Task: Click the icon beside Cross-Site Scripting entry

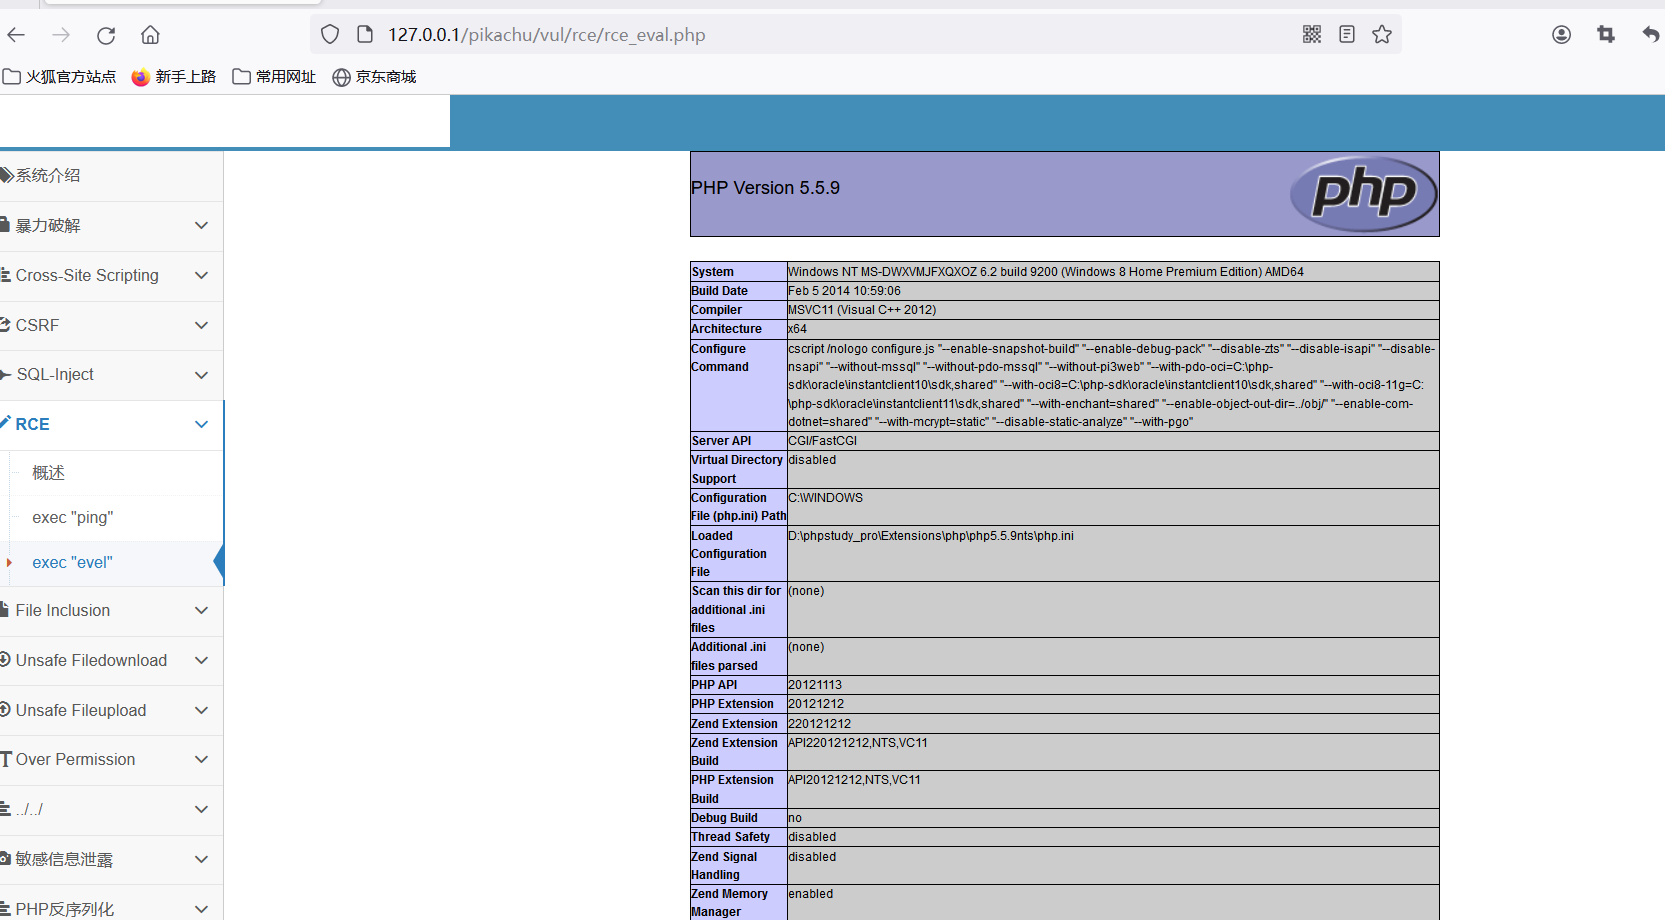Action: tap(5, 274)
